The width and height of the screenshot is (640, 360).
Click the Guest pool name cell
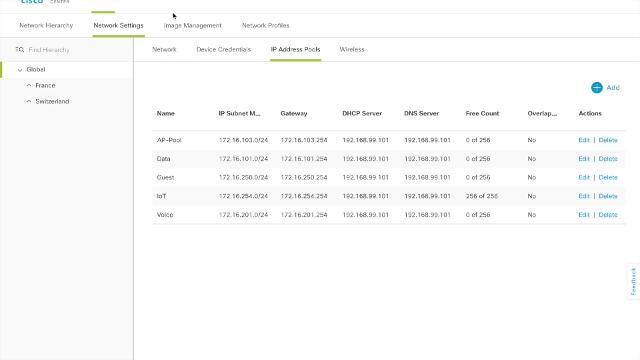[x=165, y=178]
